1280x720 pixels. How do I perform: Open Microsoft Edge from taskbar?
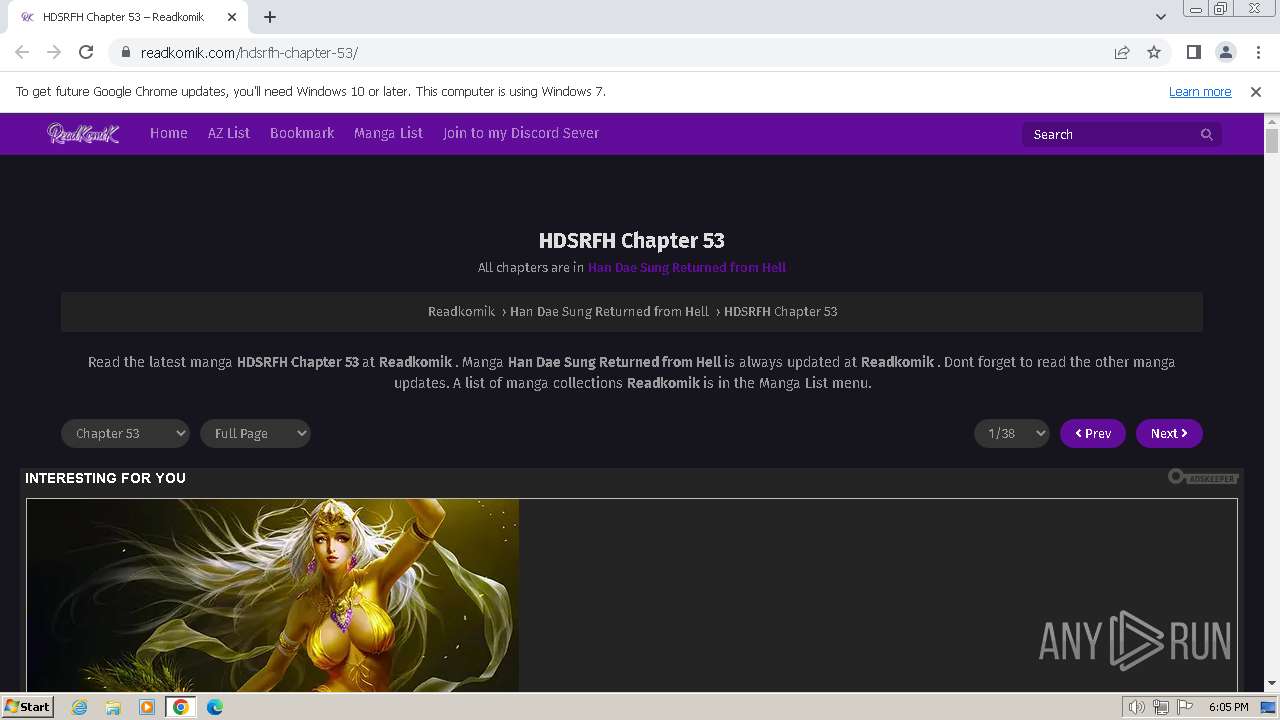[x=215, y=707]
